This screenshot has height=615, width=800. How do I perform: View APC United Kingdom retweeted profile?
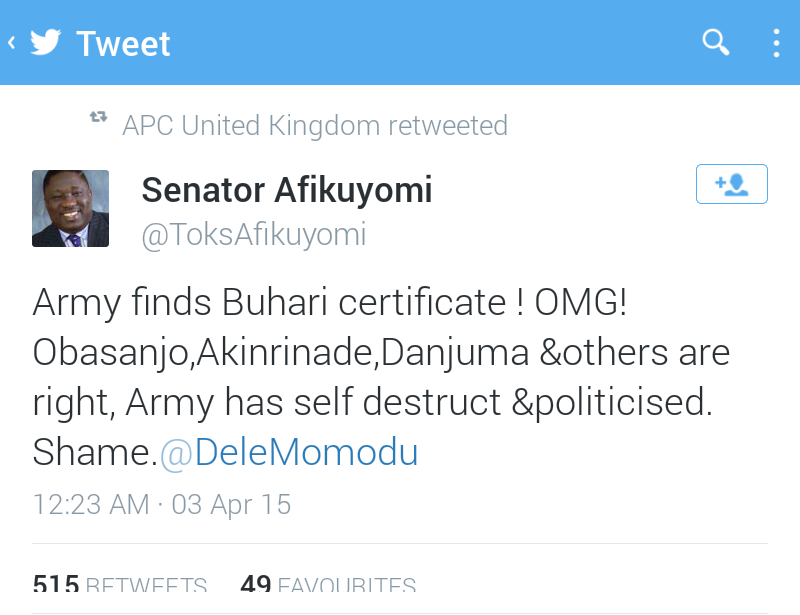[315, 126]
